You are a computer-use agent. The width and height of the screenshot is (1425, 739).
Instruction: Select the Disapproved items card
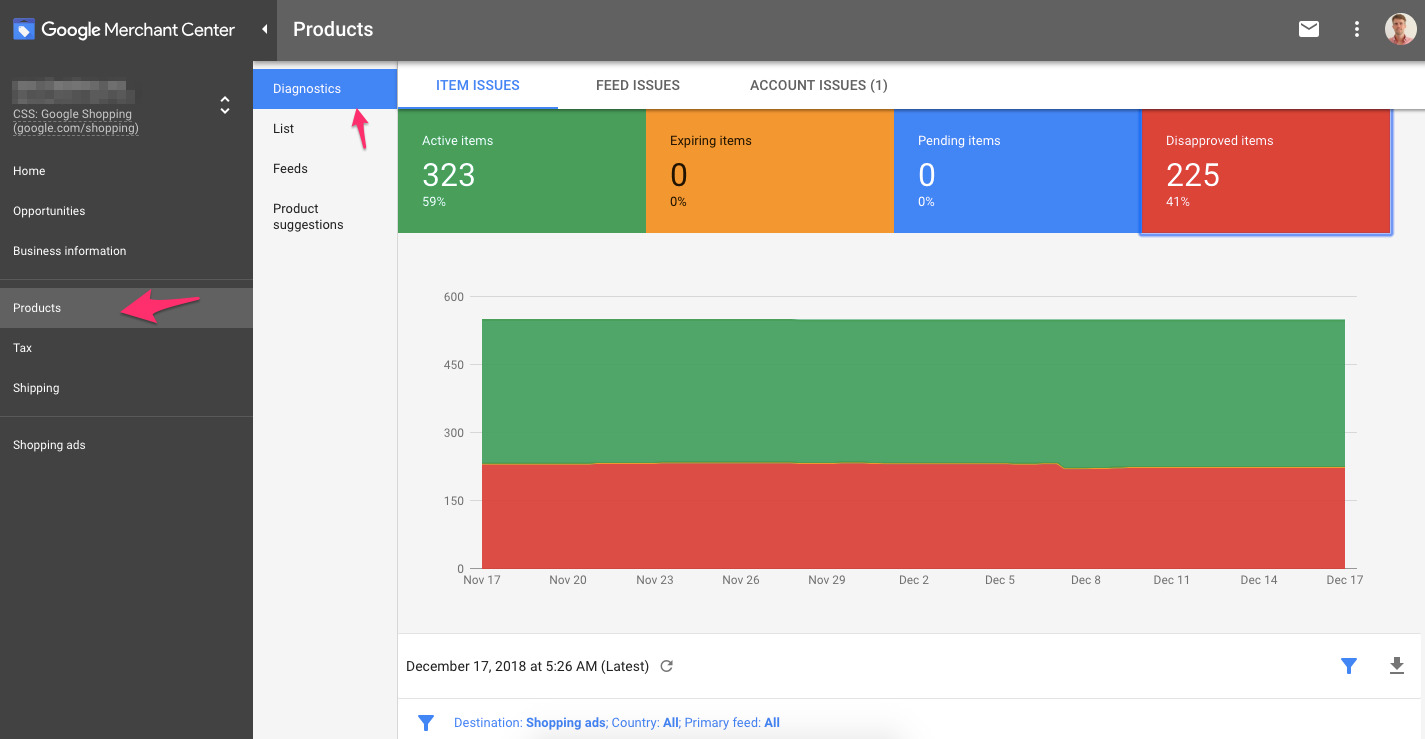tap(1265, 171)
